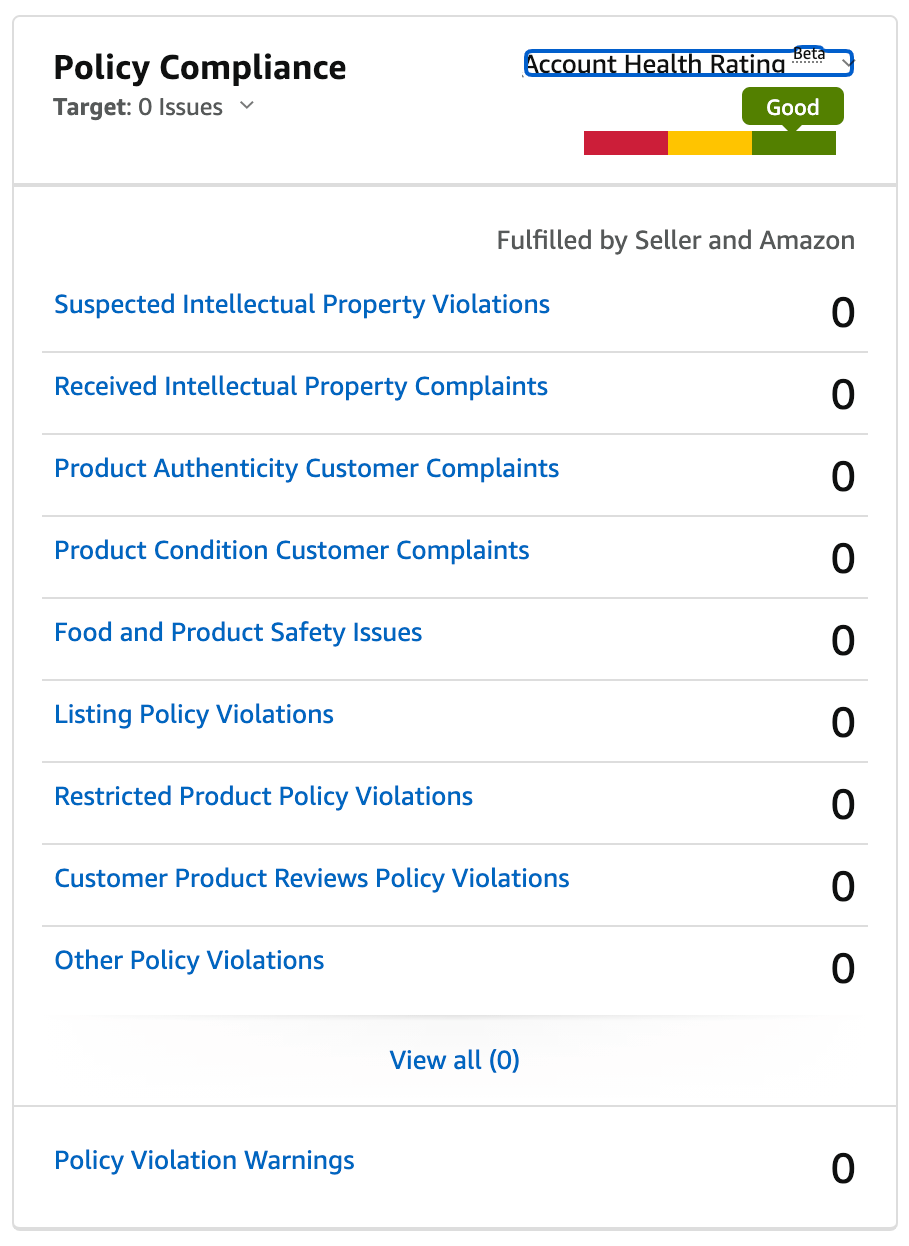Image resolution: width=909 pixels, height=1246 pixels.
Task: Click the dropdown arrow beside Beta label
Action: 847,63
